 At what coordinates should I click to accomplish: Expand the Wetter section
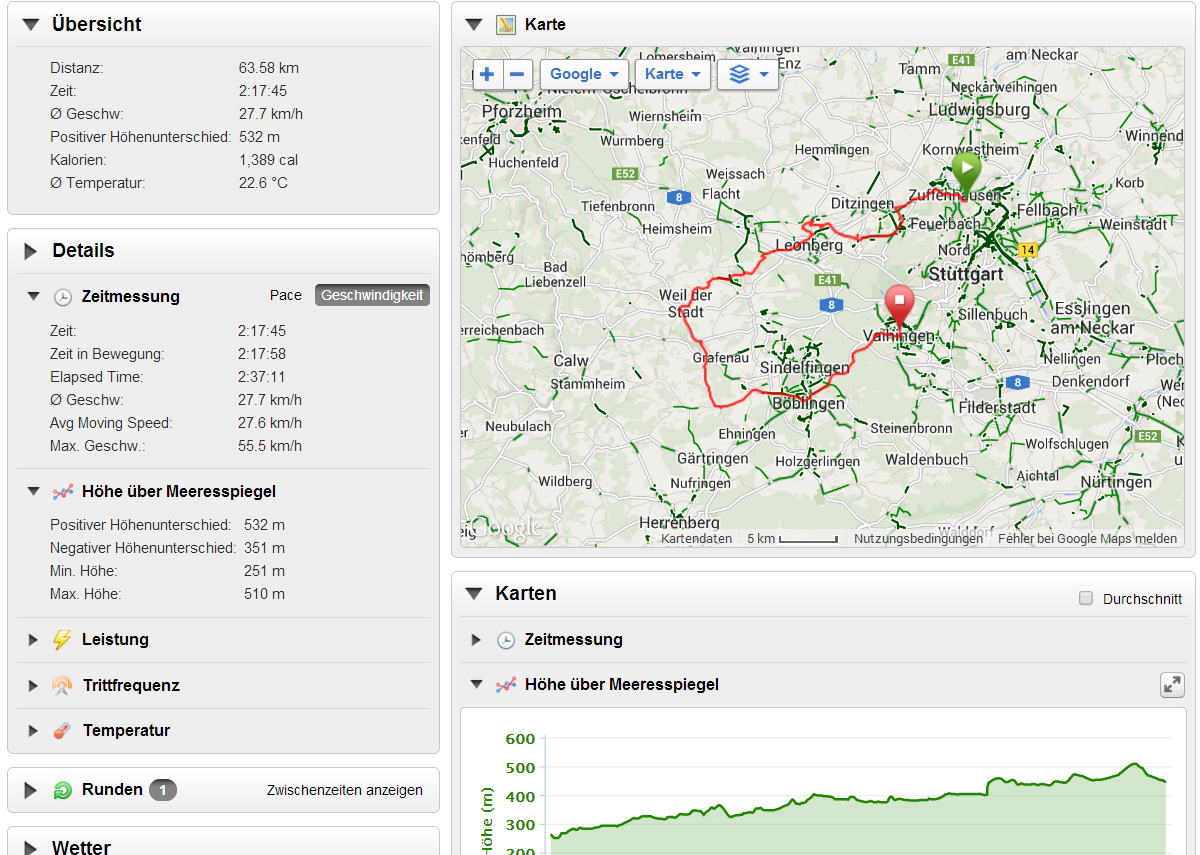tap(31, 847)
